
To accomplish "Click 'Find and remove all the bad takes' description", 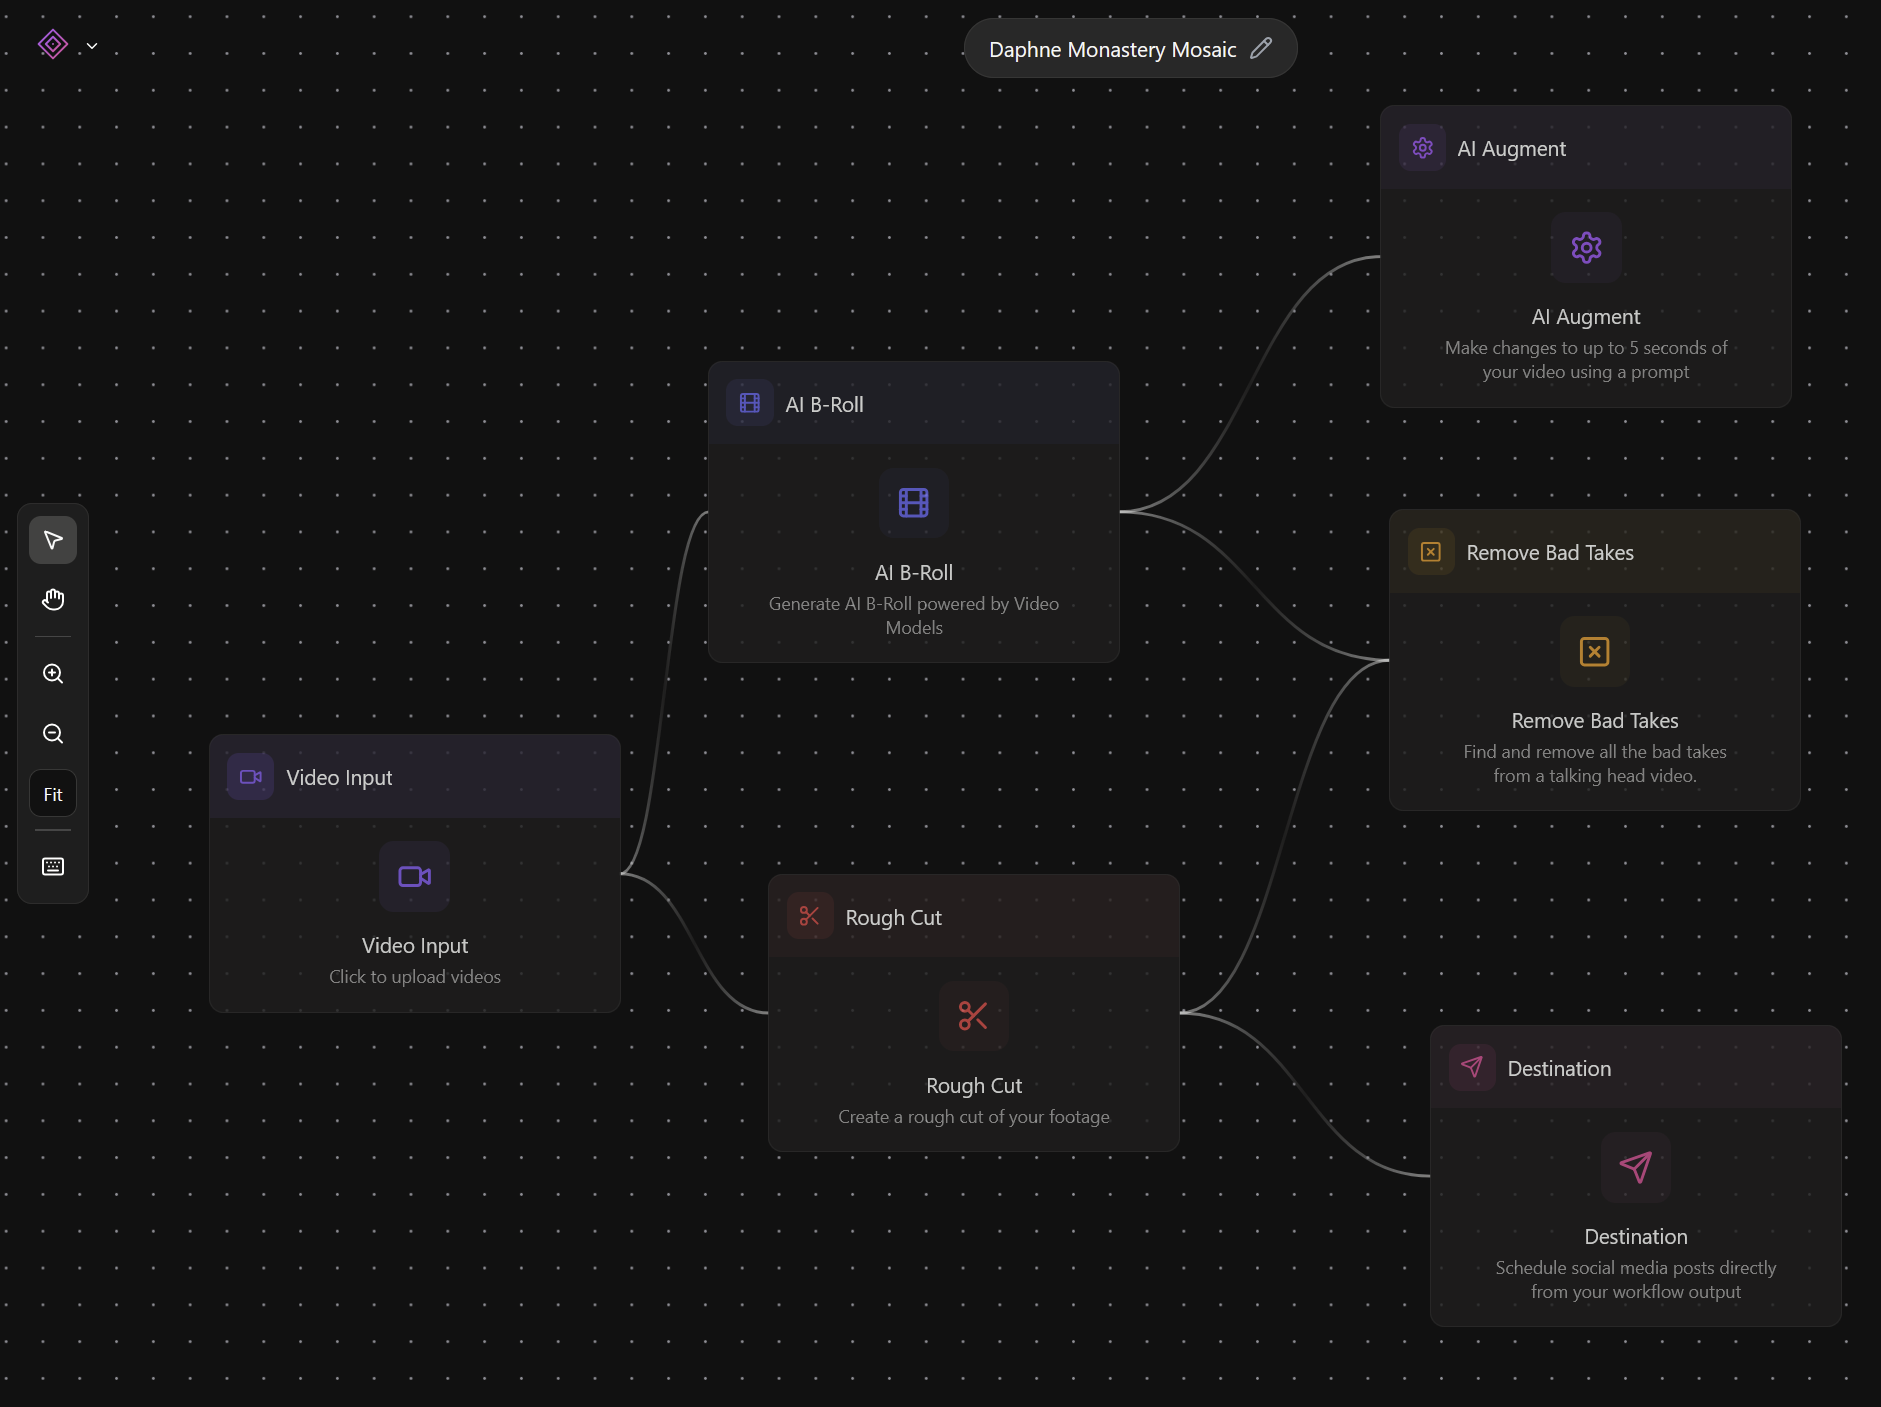I will pos(1595,763).
